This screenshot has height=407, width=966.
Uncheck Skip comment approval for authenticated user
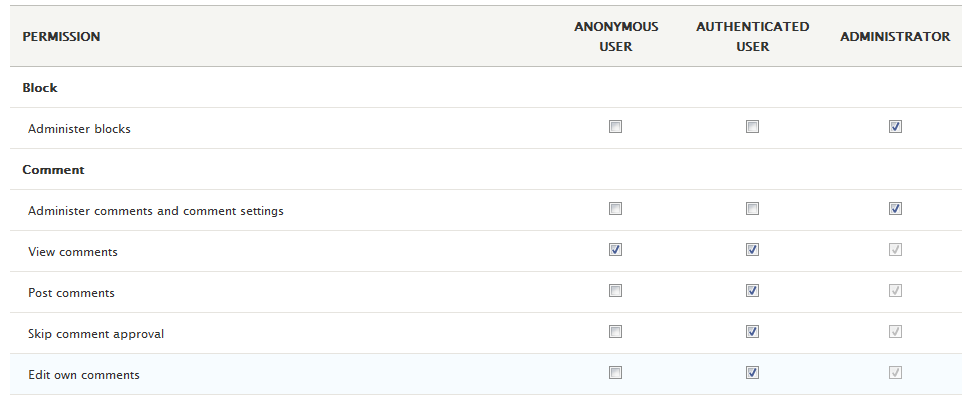[x=752, y=332]
